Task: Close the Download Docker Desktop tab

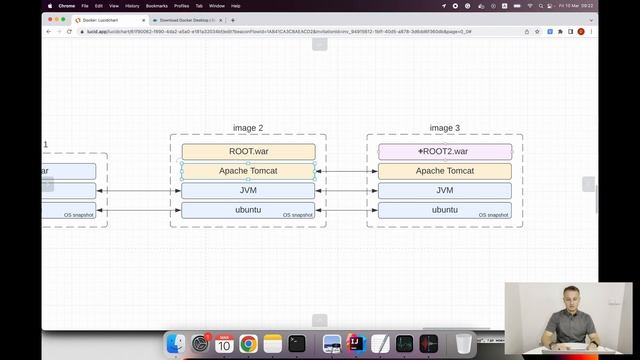Action: [x=221, y=20]
